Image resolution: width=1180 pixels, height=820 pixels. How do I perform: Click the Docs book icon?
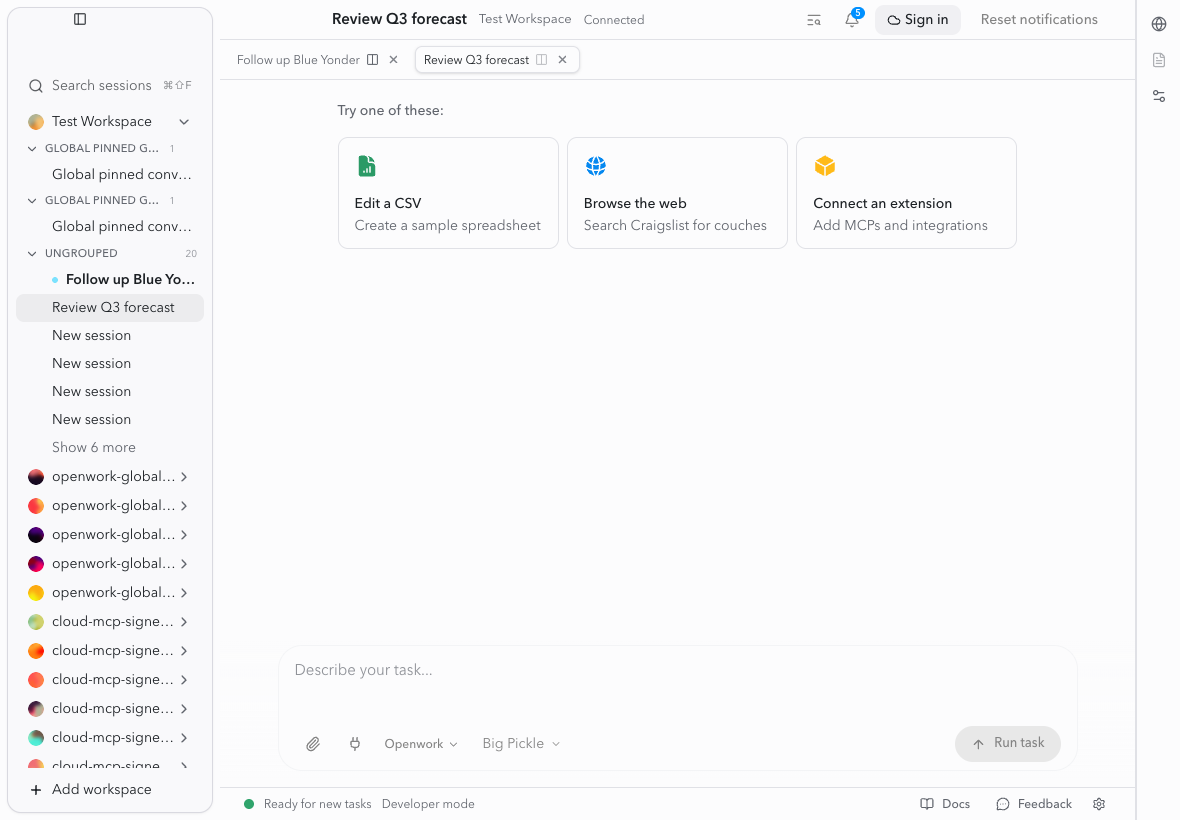point(927,804)
